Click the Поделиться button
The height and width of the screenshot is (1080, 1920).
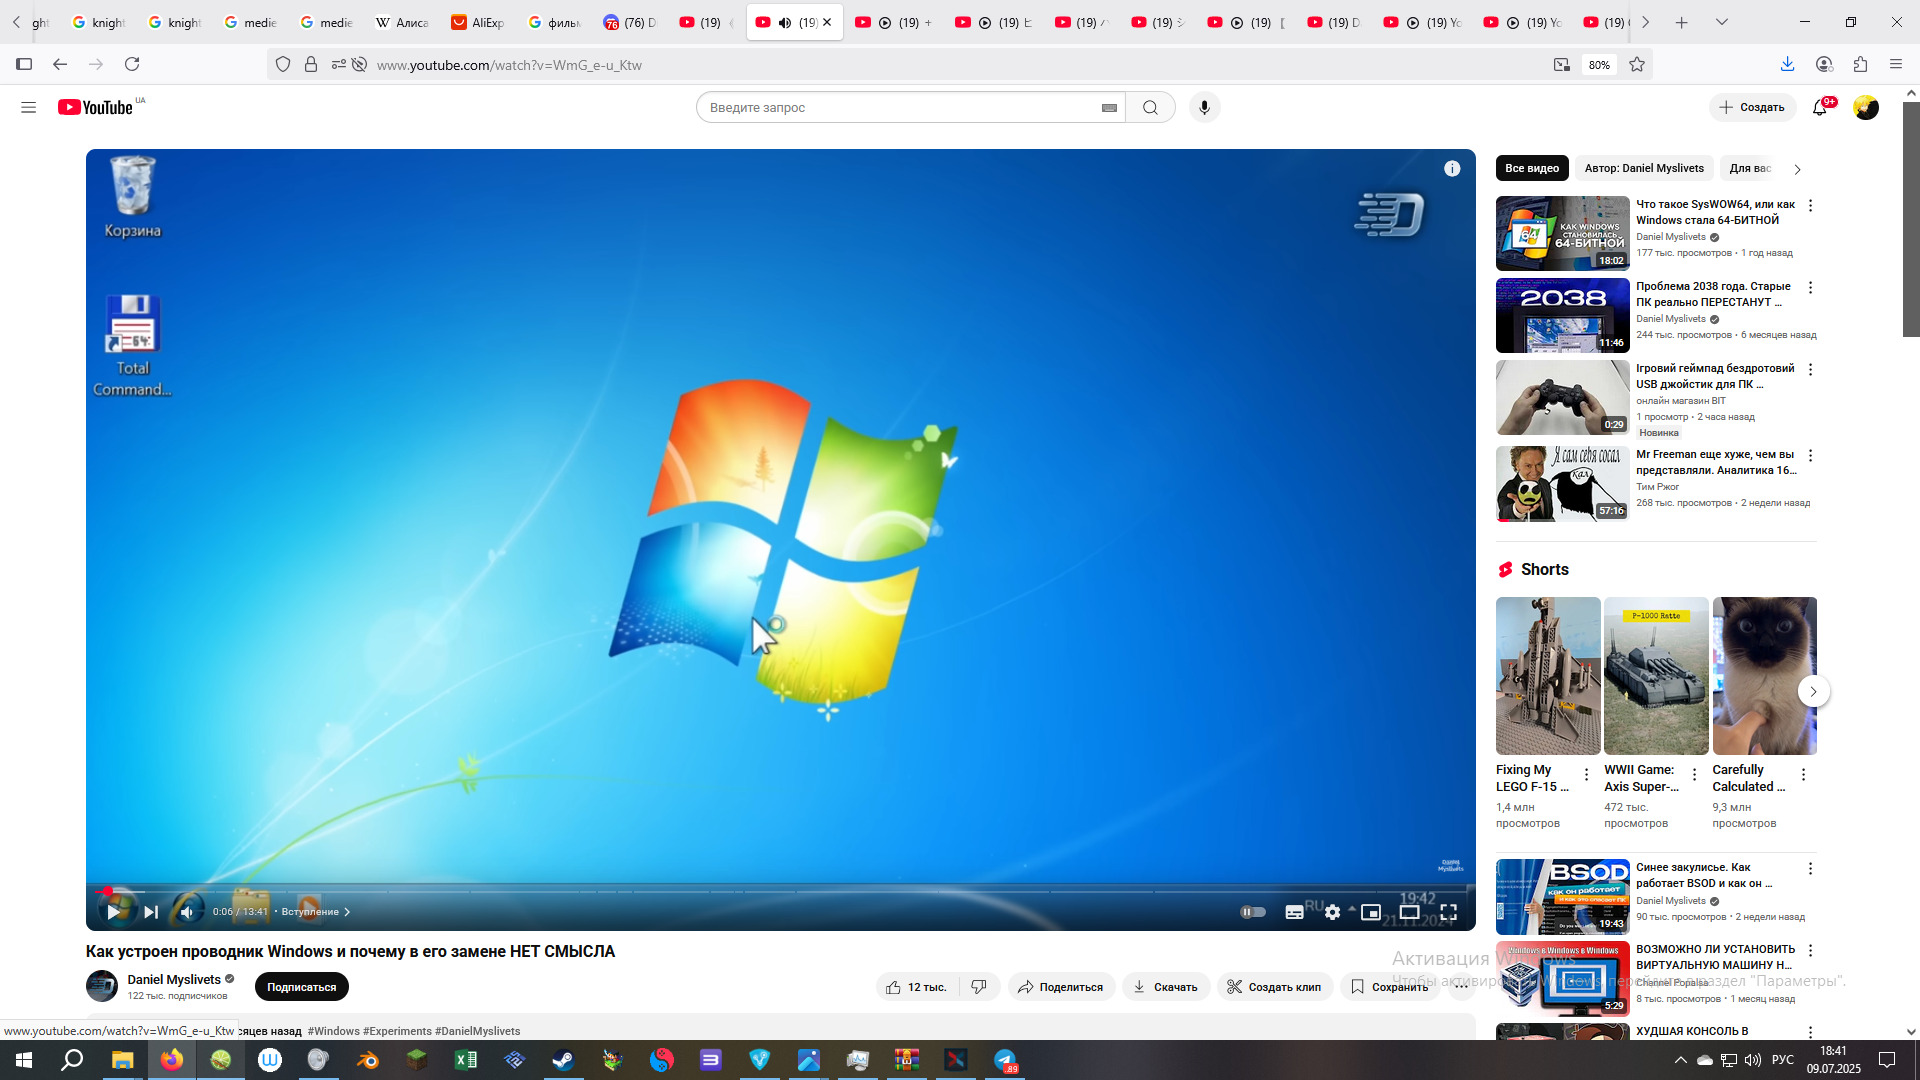tap(1060, 986)
